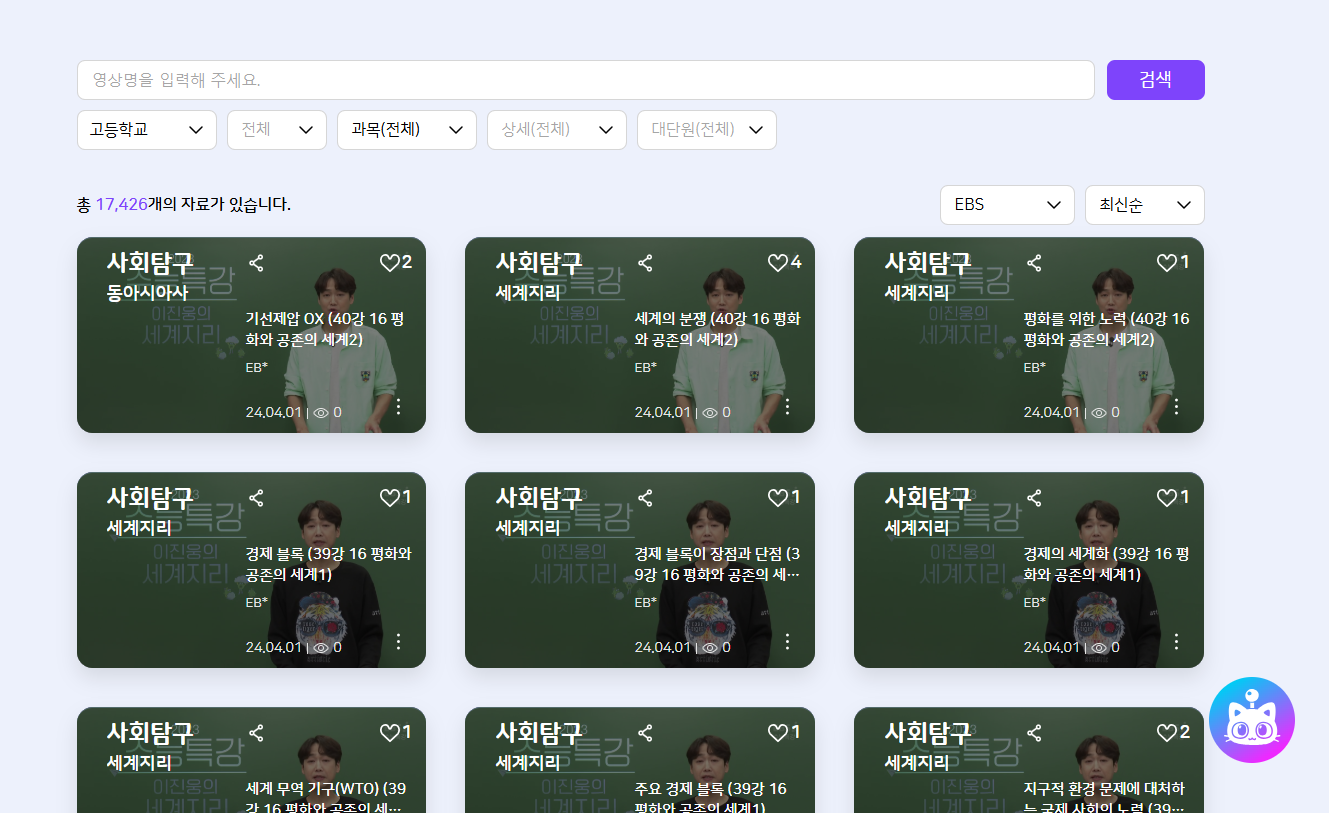The image size is (1329, 813).
Task: Share the 세계 무역 기구(WTO) video
Action: (x=256, y=733)
